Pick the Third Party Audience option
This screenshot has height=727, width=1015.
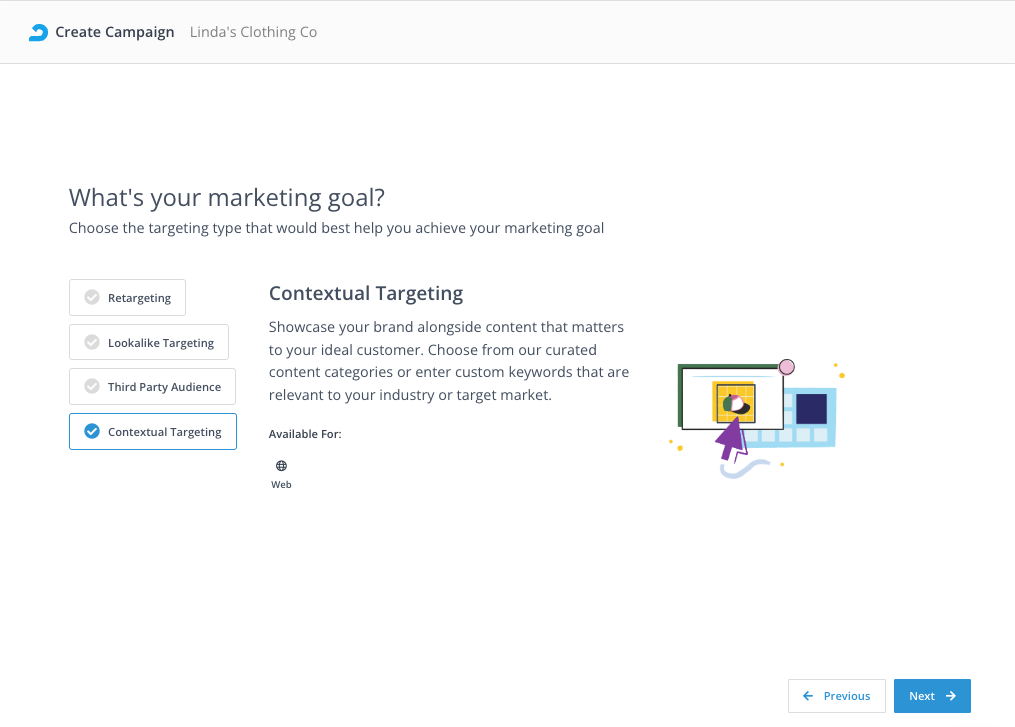(x=164, y=387)
